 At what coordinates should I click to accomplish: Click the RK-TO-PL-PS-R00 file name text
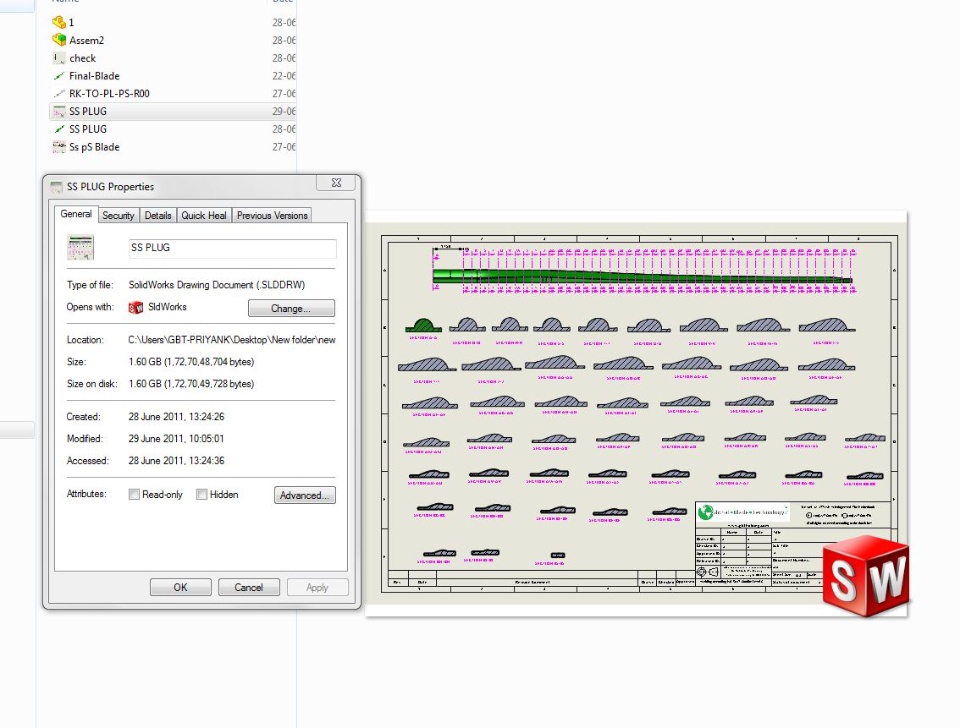click(x=109, y=94)
